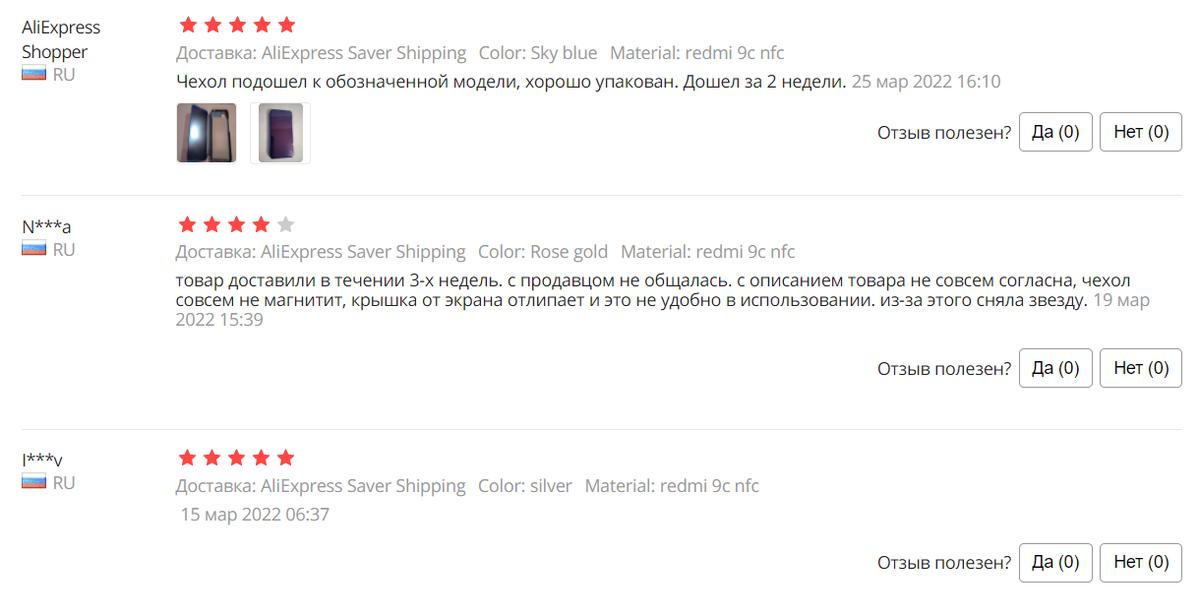This screenshot has height=616, width=1200.
Task: Click the Russian flag icon under N***a
Action: 34,249
